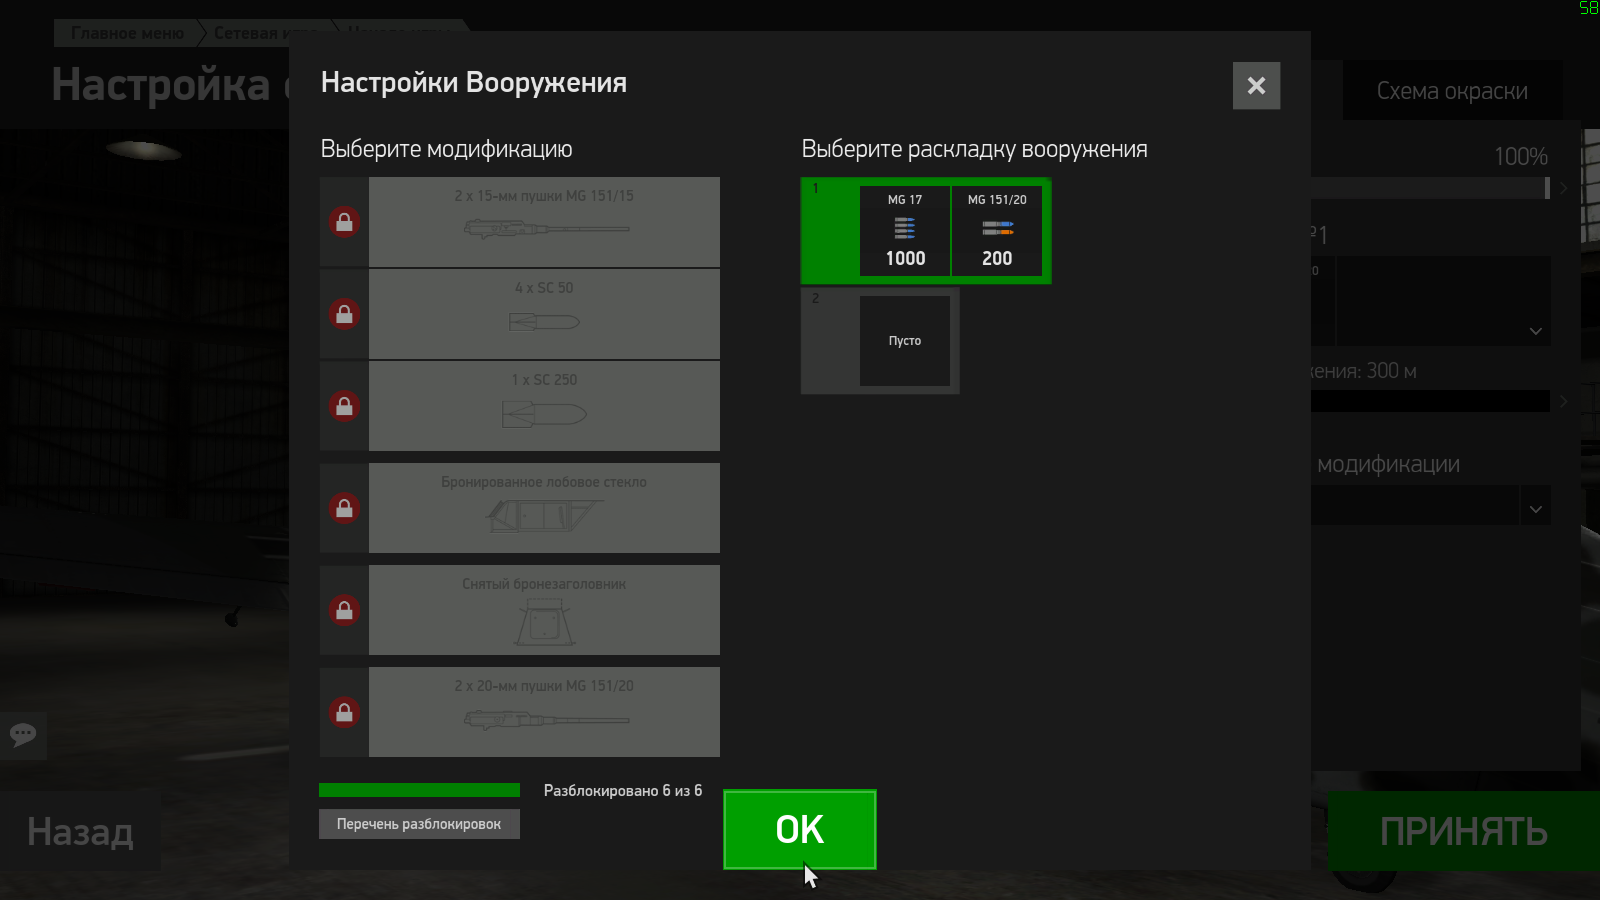Viewport: 1600px width, 900px height.
Task: Click the MG 17 ammo belt icon
Action: click(904, 229)
